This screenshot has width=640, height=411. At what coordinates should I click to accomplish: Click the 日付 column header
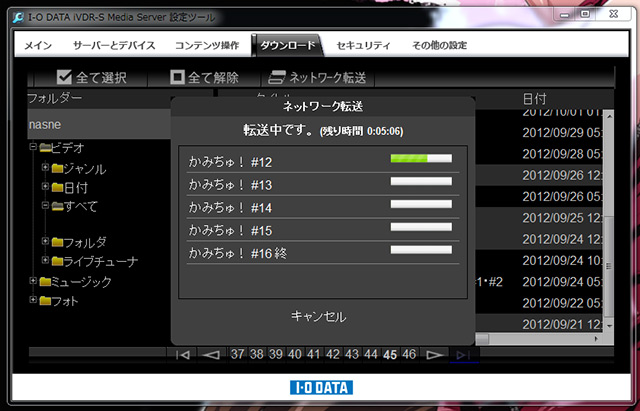535,99
